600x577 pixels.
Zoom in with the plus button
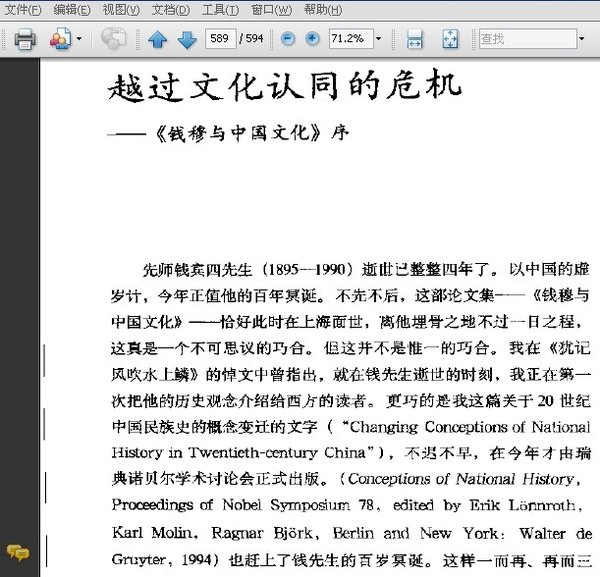point(312,38)
